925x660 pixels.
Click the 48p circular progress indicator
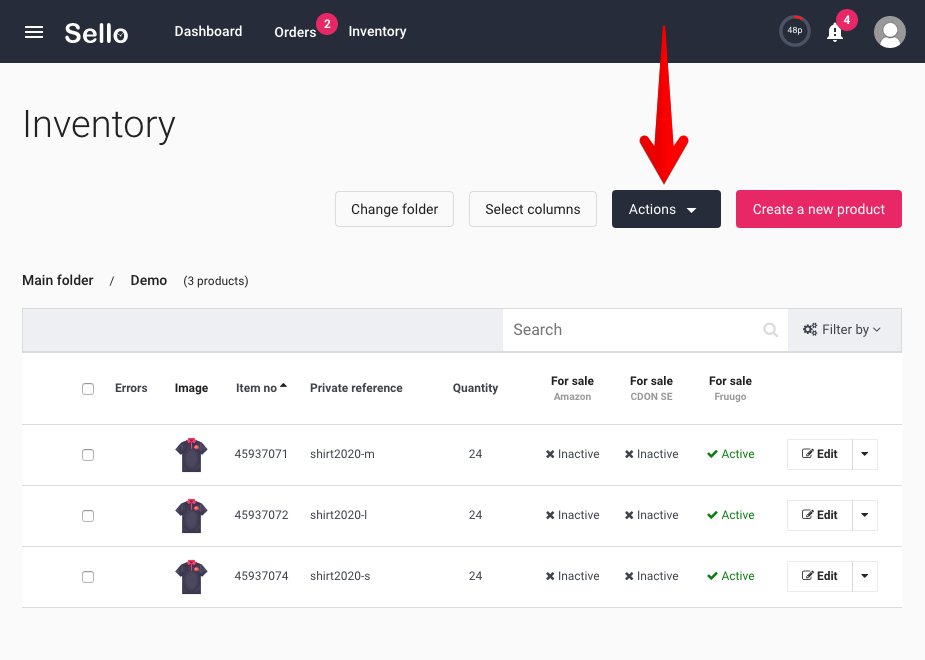(x=795, y=31)
